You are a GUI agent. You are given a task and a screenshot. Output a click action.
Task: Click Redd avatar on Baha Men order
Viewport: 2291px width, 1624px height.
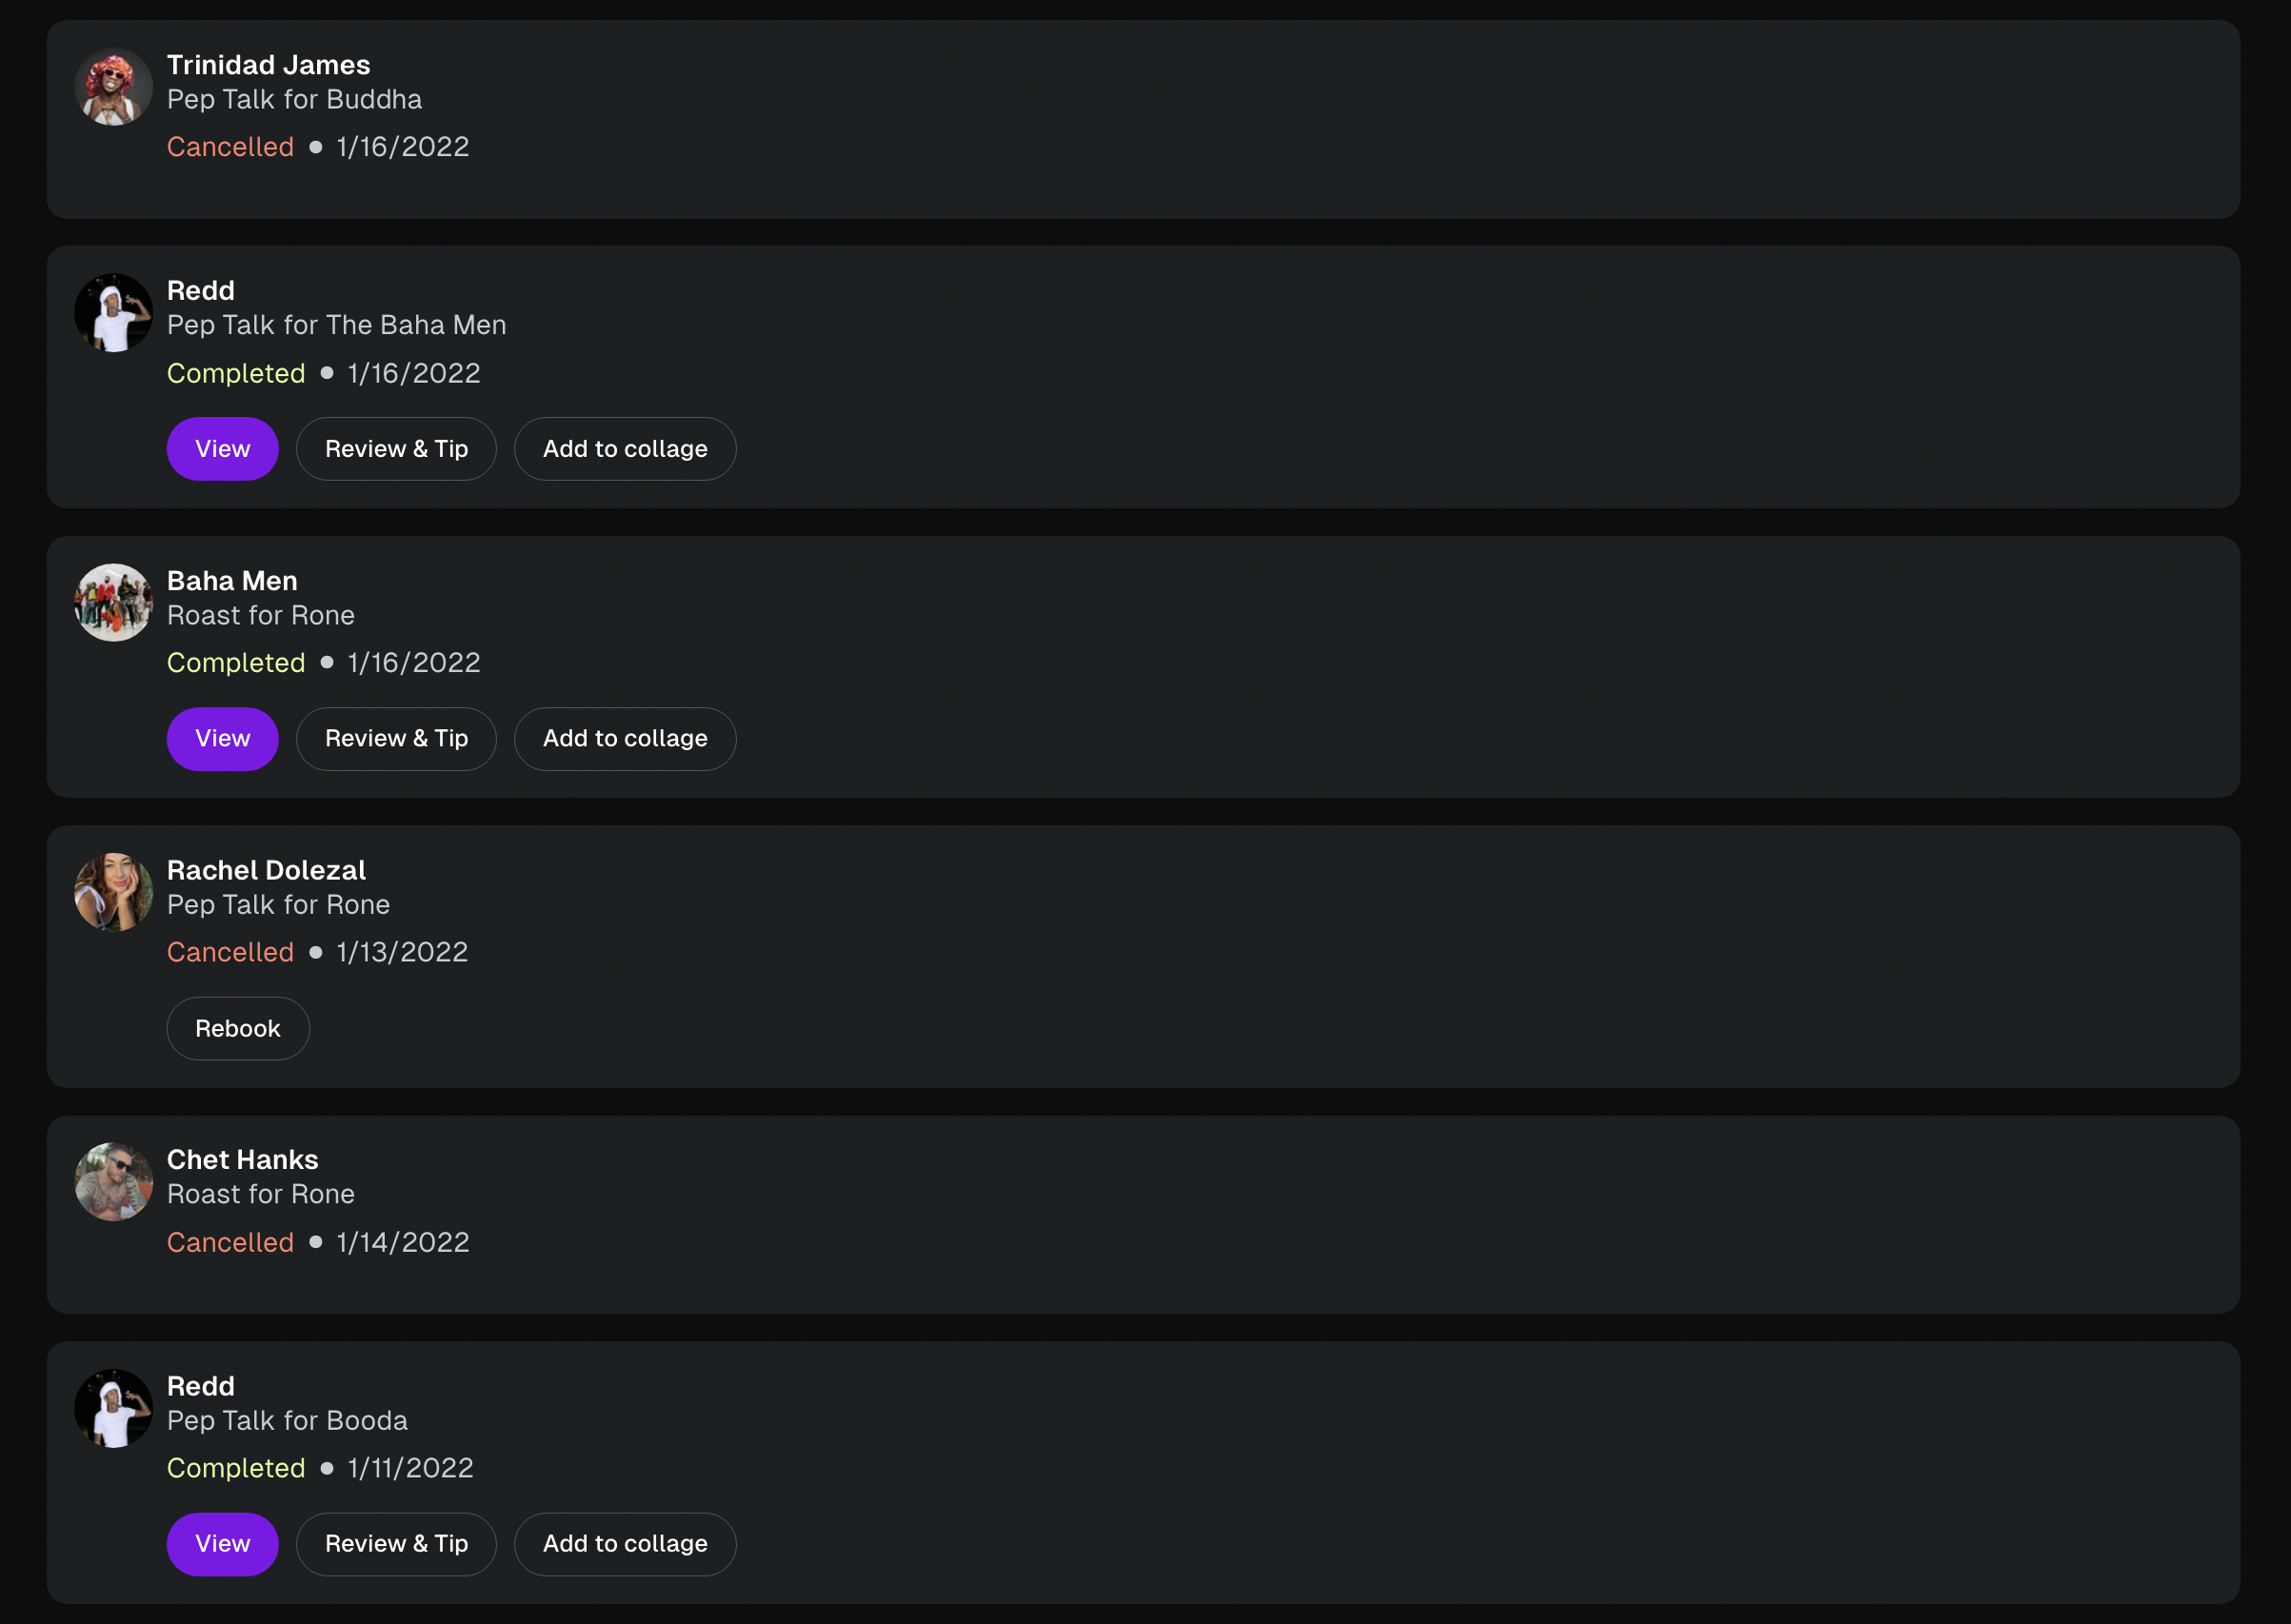pos(113,313)
